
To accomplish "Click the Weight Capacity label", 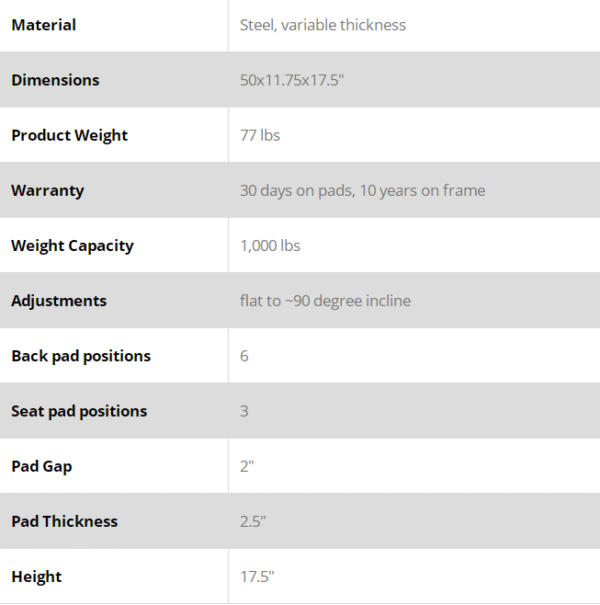I will [72, 245].
